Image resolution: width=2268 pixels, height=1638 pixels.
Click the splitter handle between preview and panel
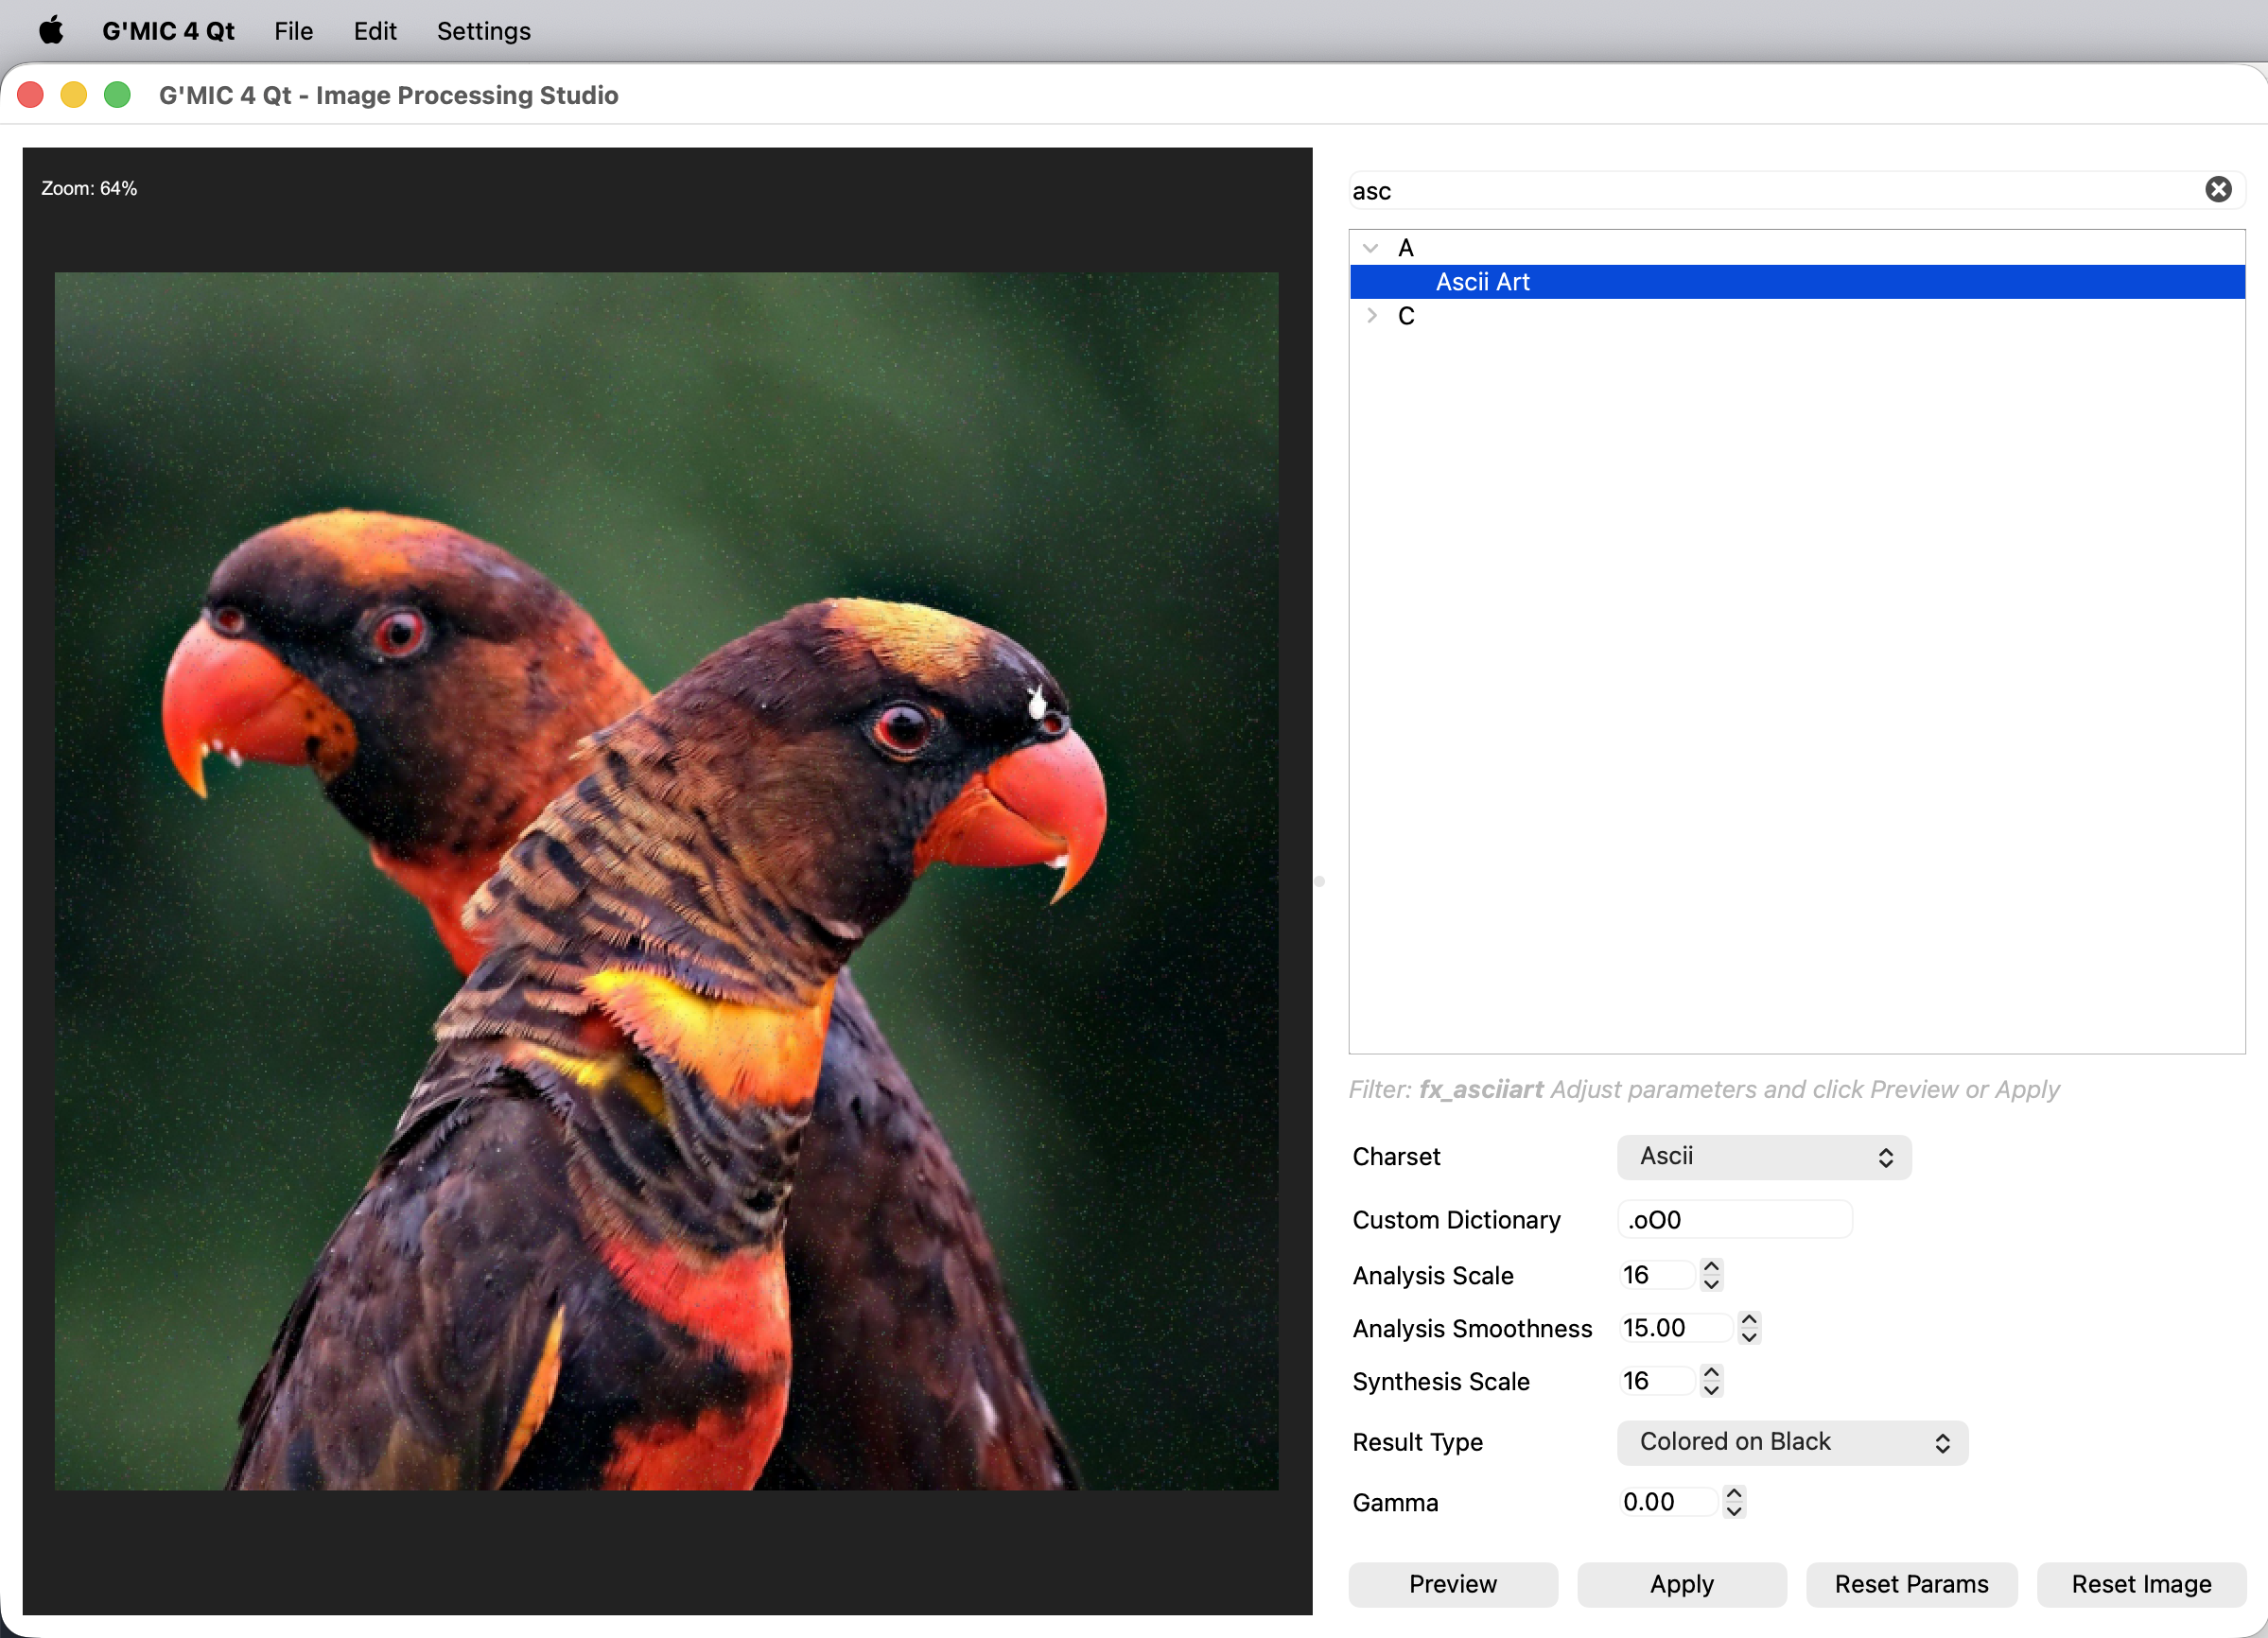coord(1319,881)
